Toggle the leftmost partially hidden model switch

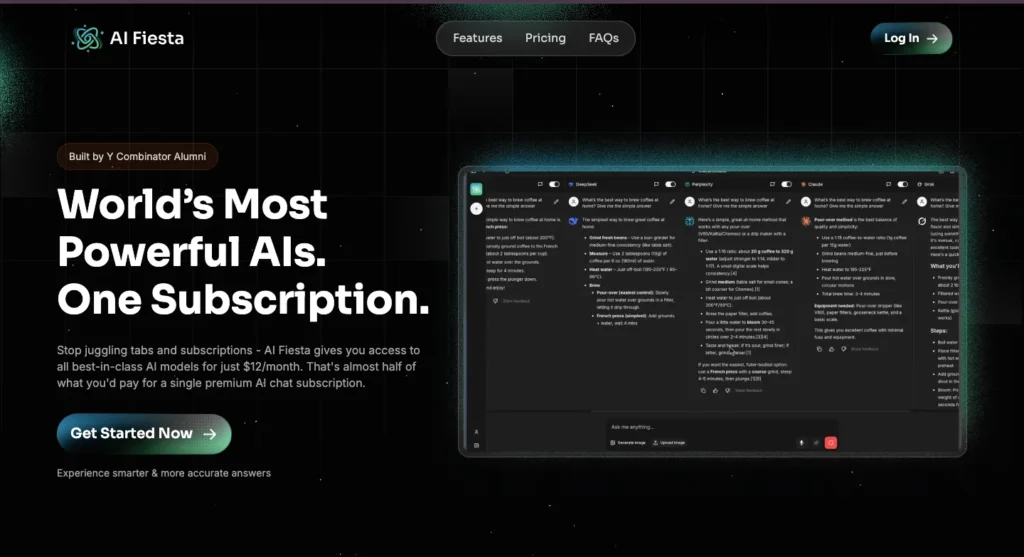pyautogui.click(x=554, y=184)
